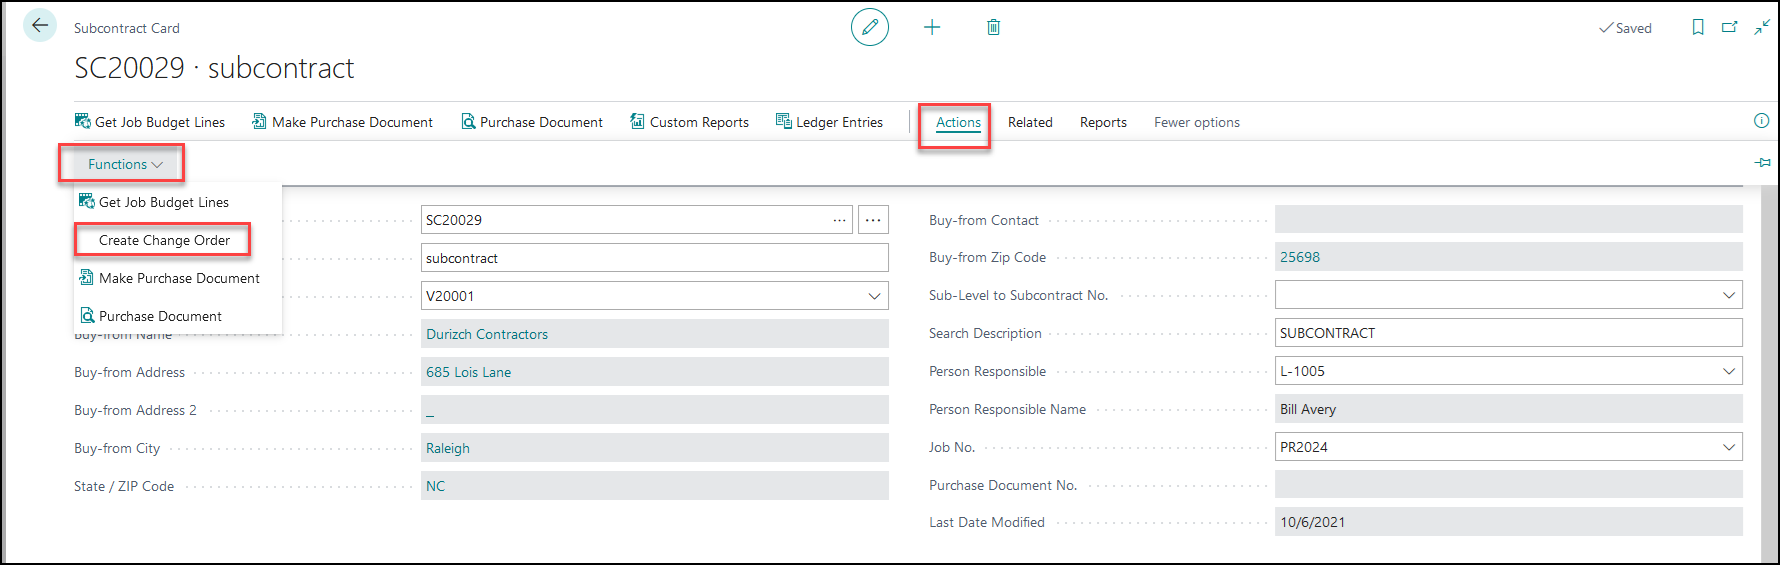This screenshot has height=565, width=1780.
Task: Click the Durizch Contractors link
Action: coord(487,334)
